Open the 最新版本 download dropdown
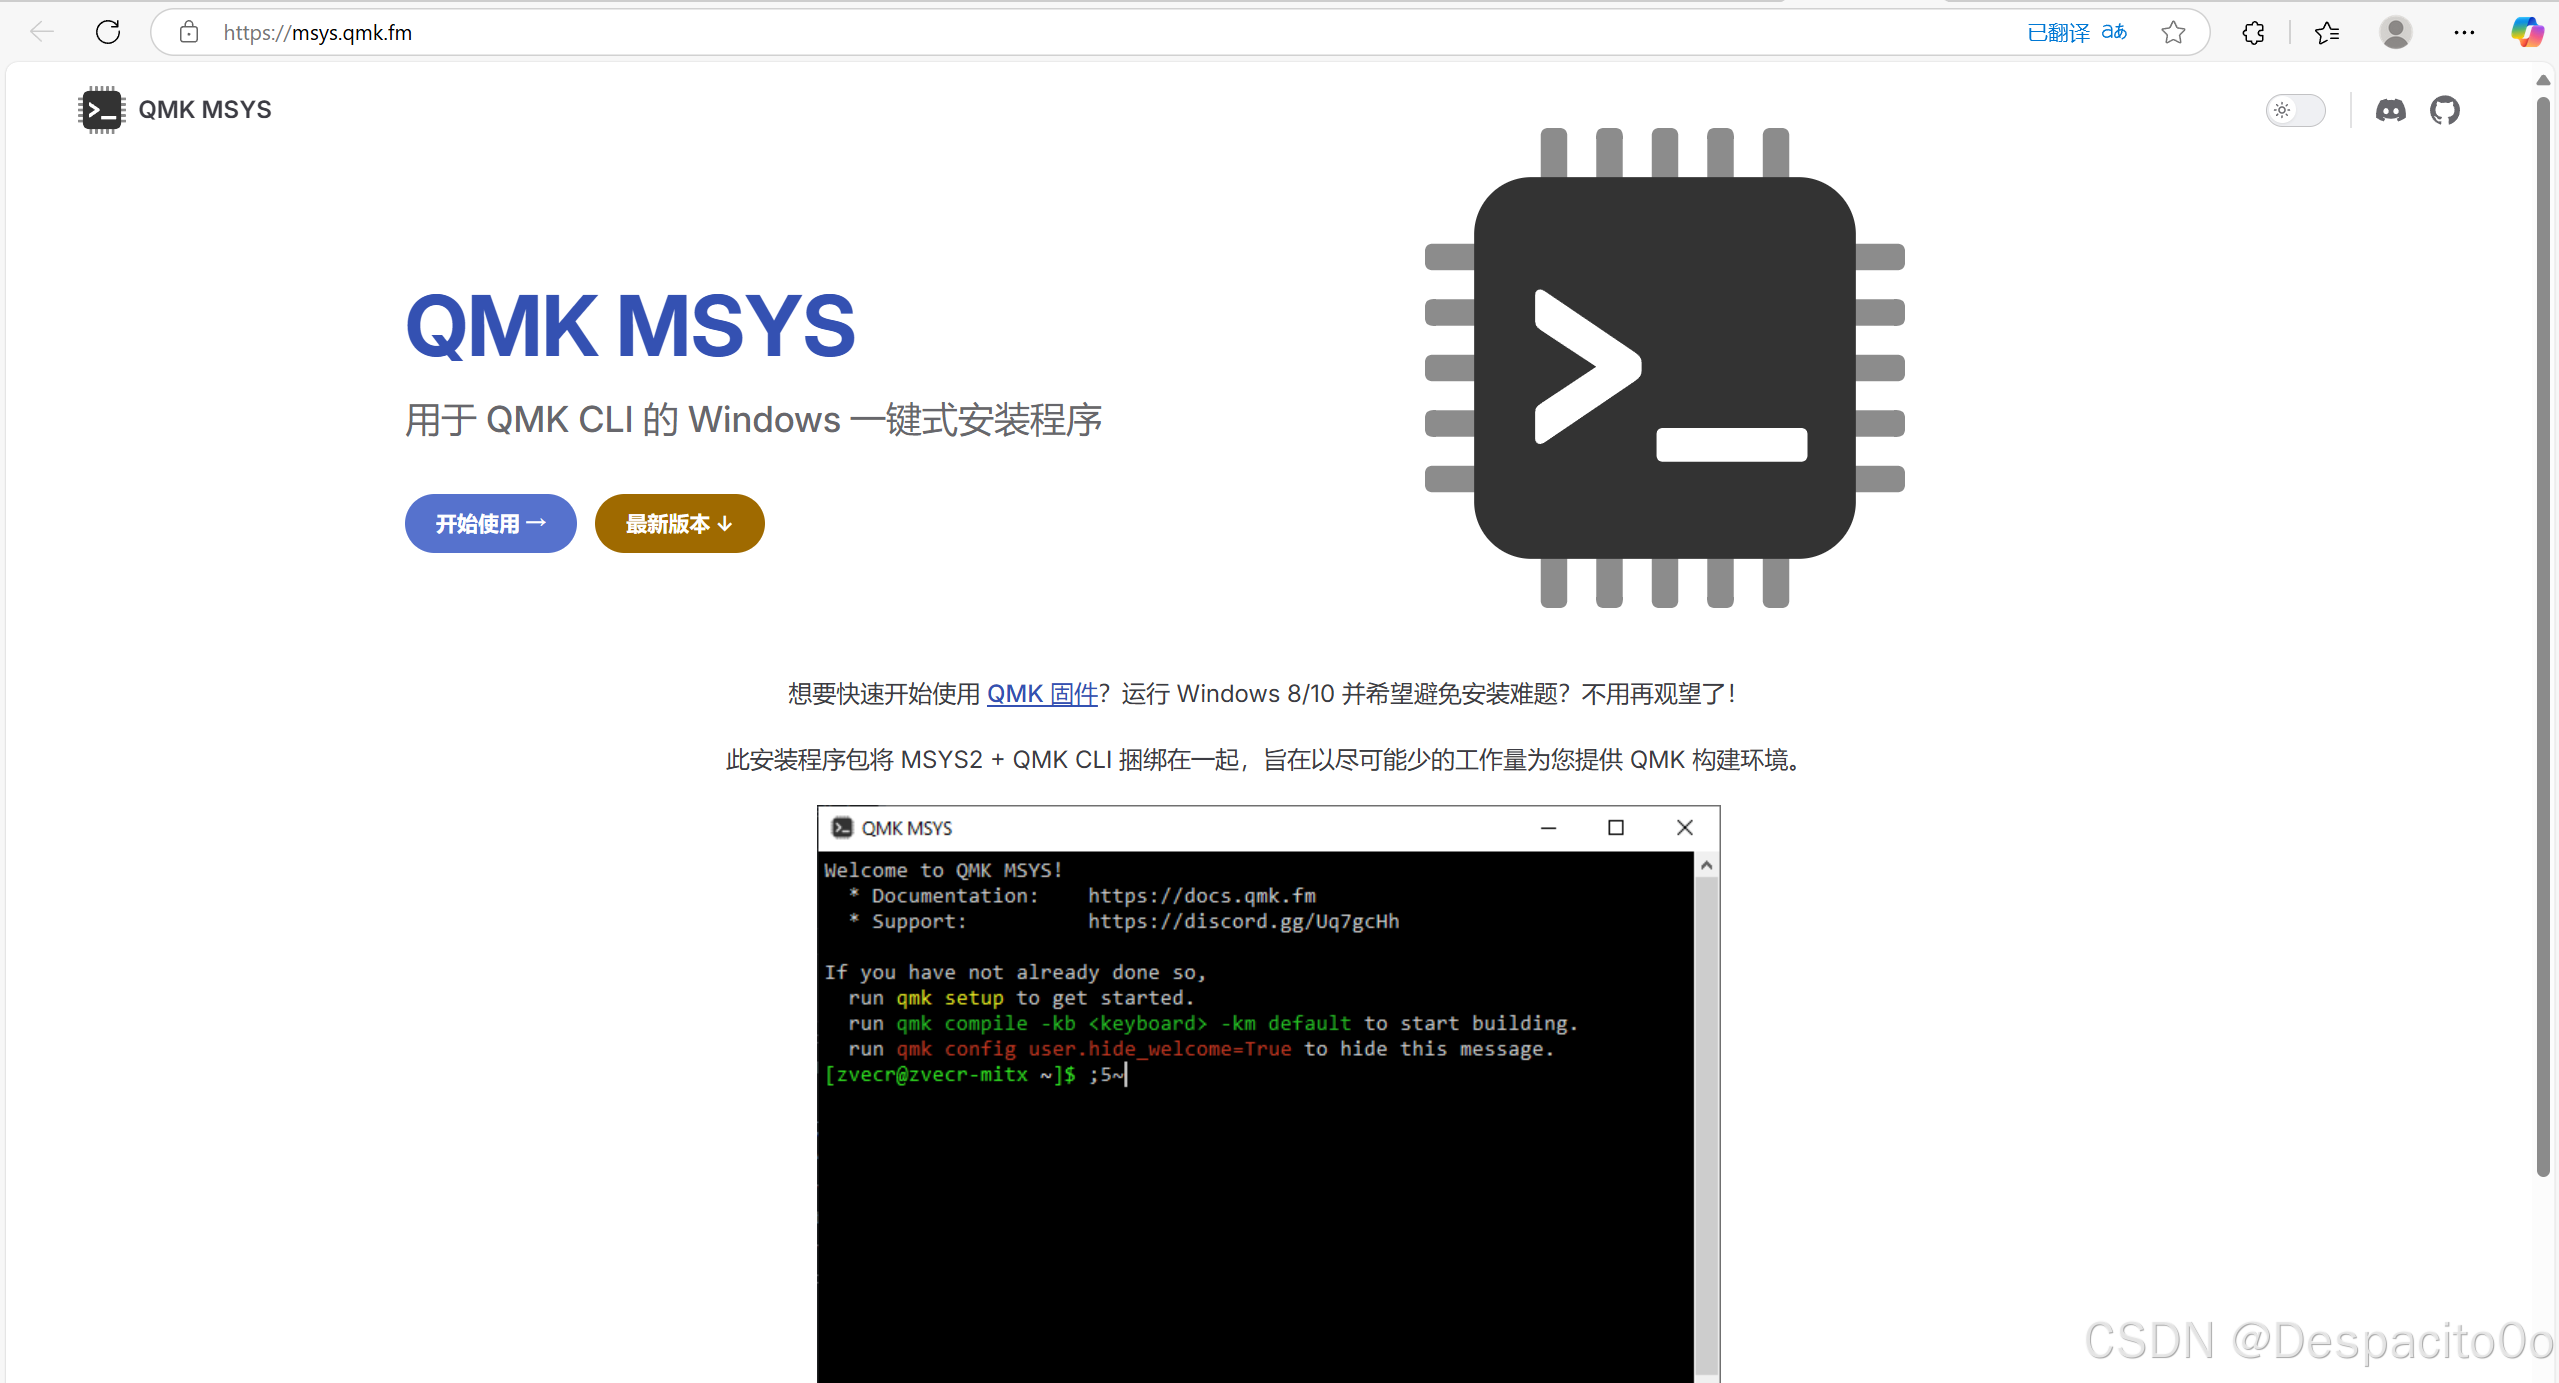Image resolution: width=2559 pixels, height=1383 pixels. (678, 523)
